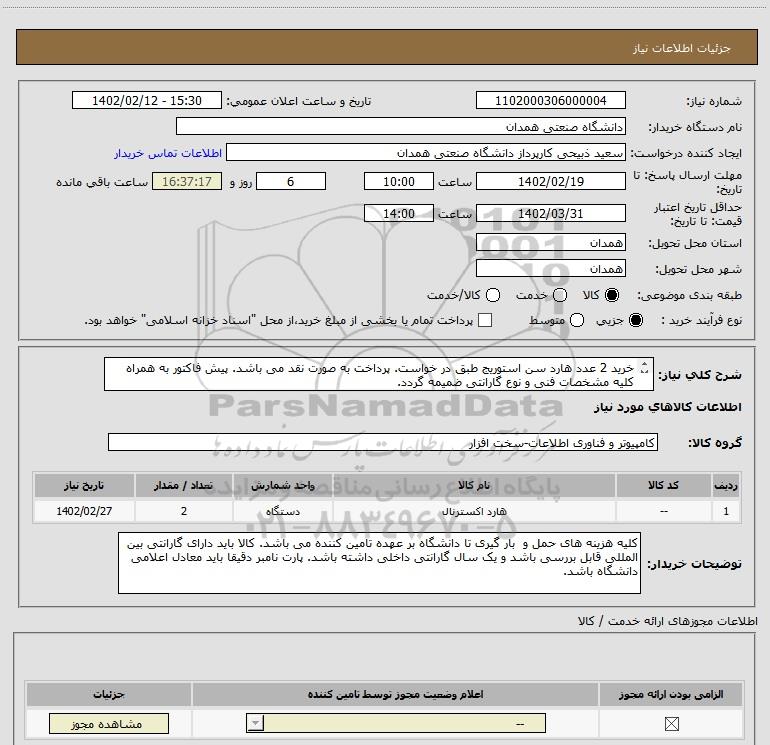Viewport: 770px width, 745px height.
Task: Click the اطلاعات کالاهای مورد نیاز heading
Action: coord(667,407)
